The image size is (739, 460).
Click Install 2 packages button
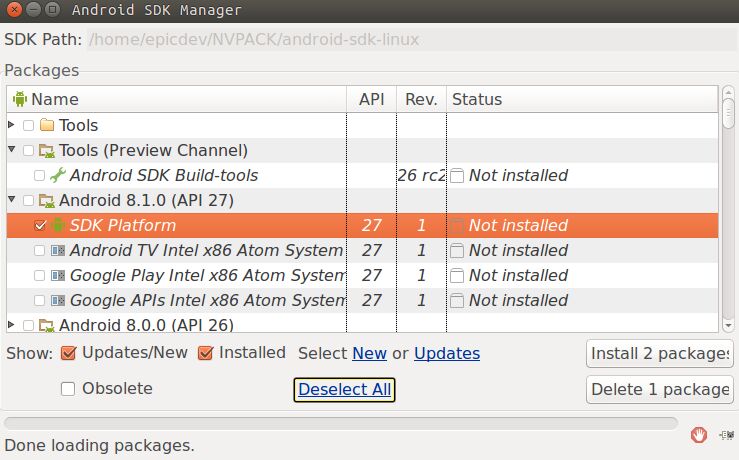pyautogui.click(x=660, y=353)
